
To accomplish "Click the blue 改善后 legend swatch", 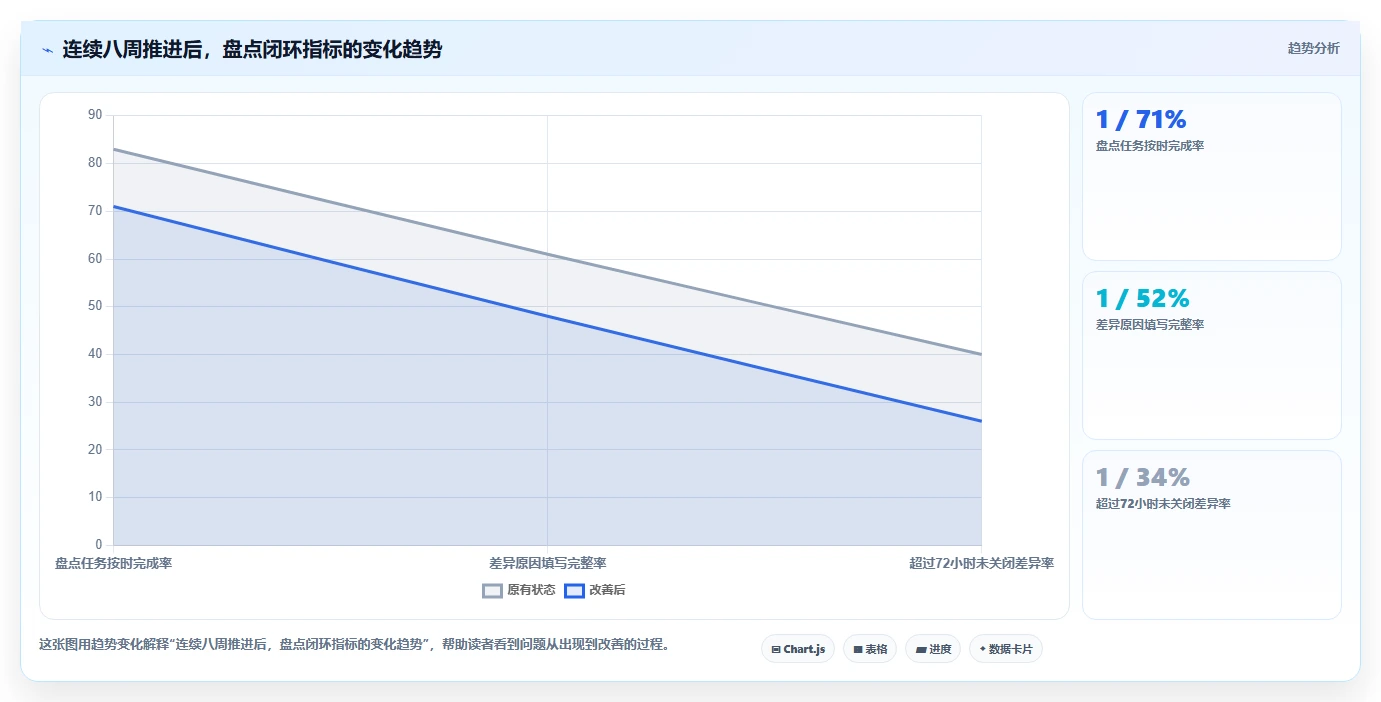I will pos(574,590).
